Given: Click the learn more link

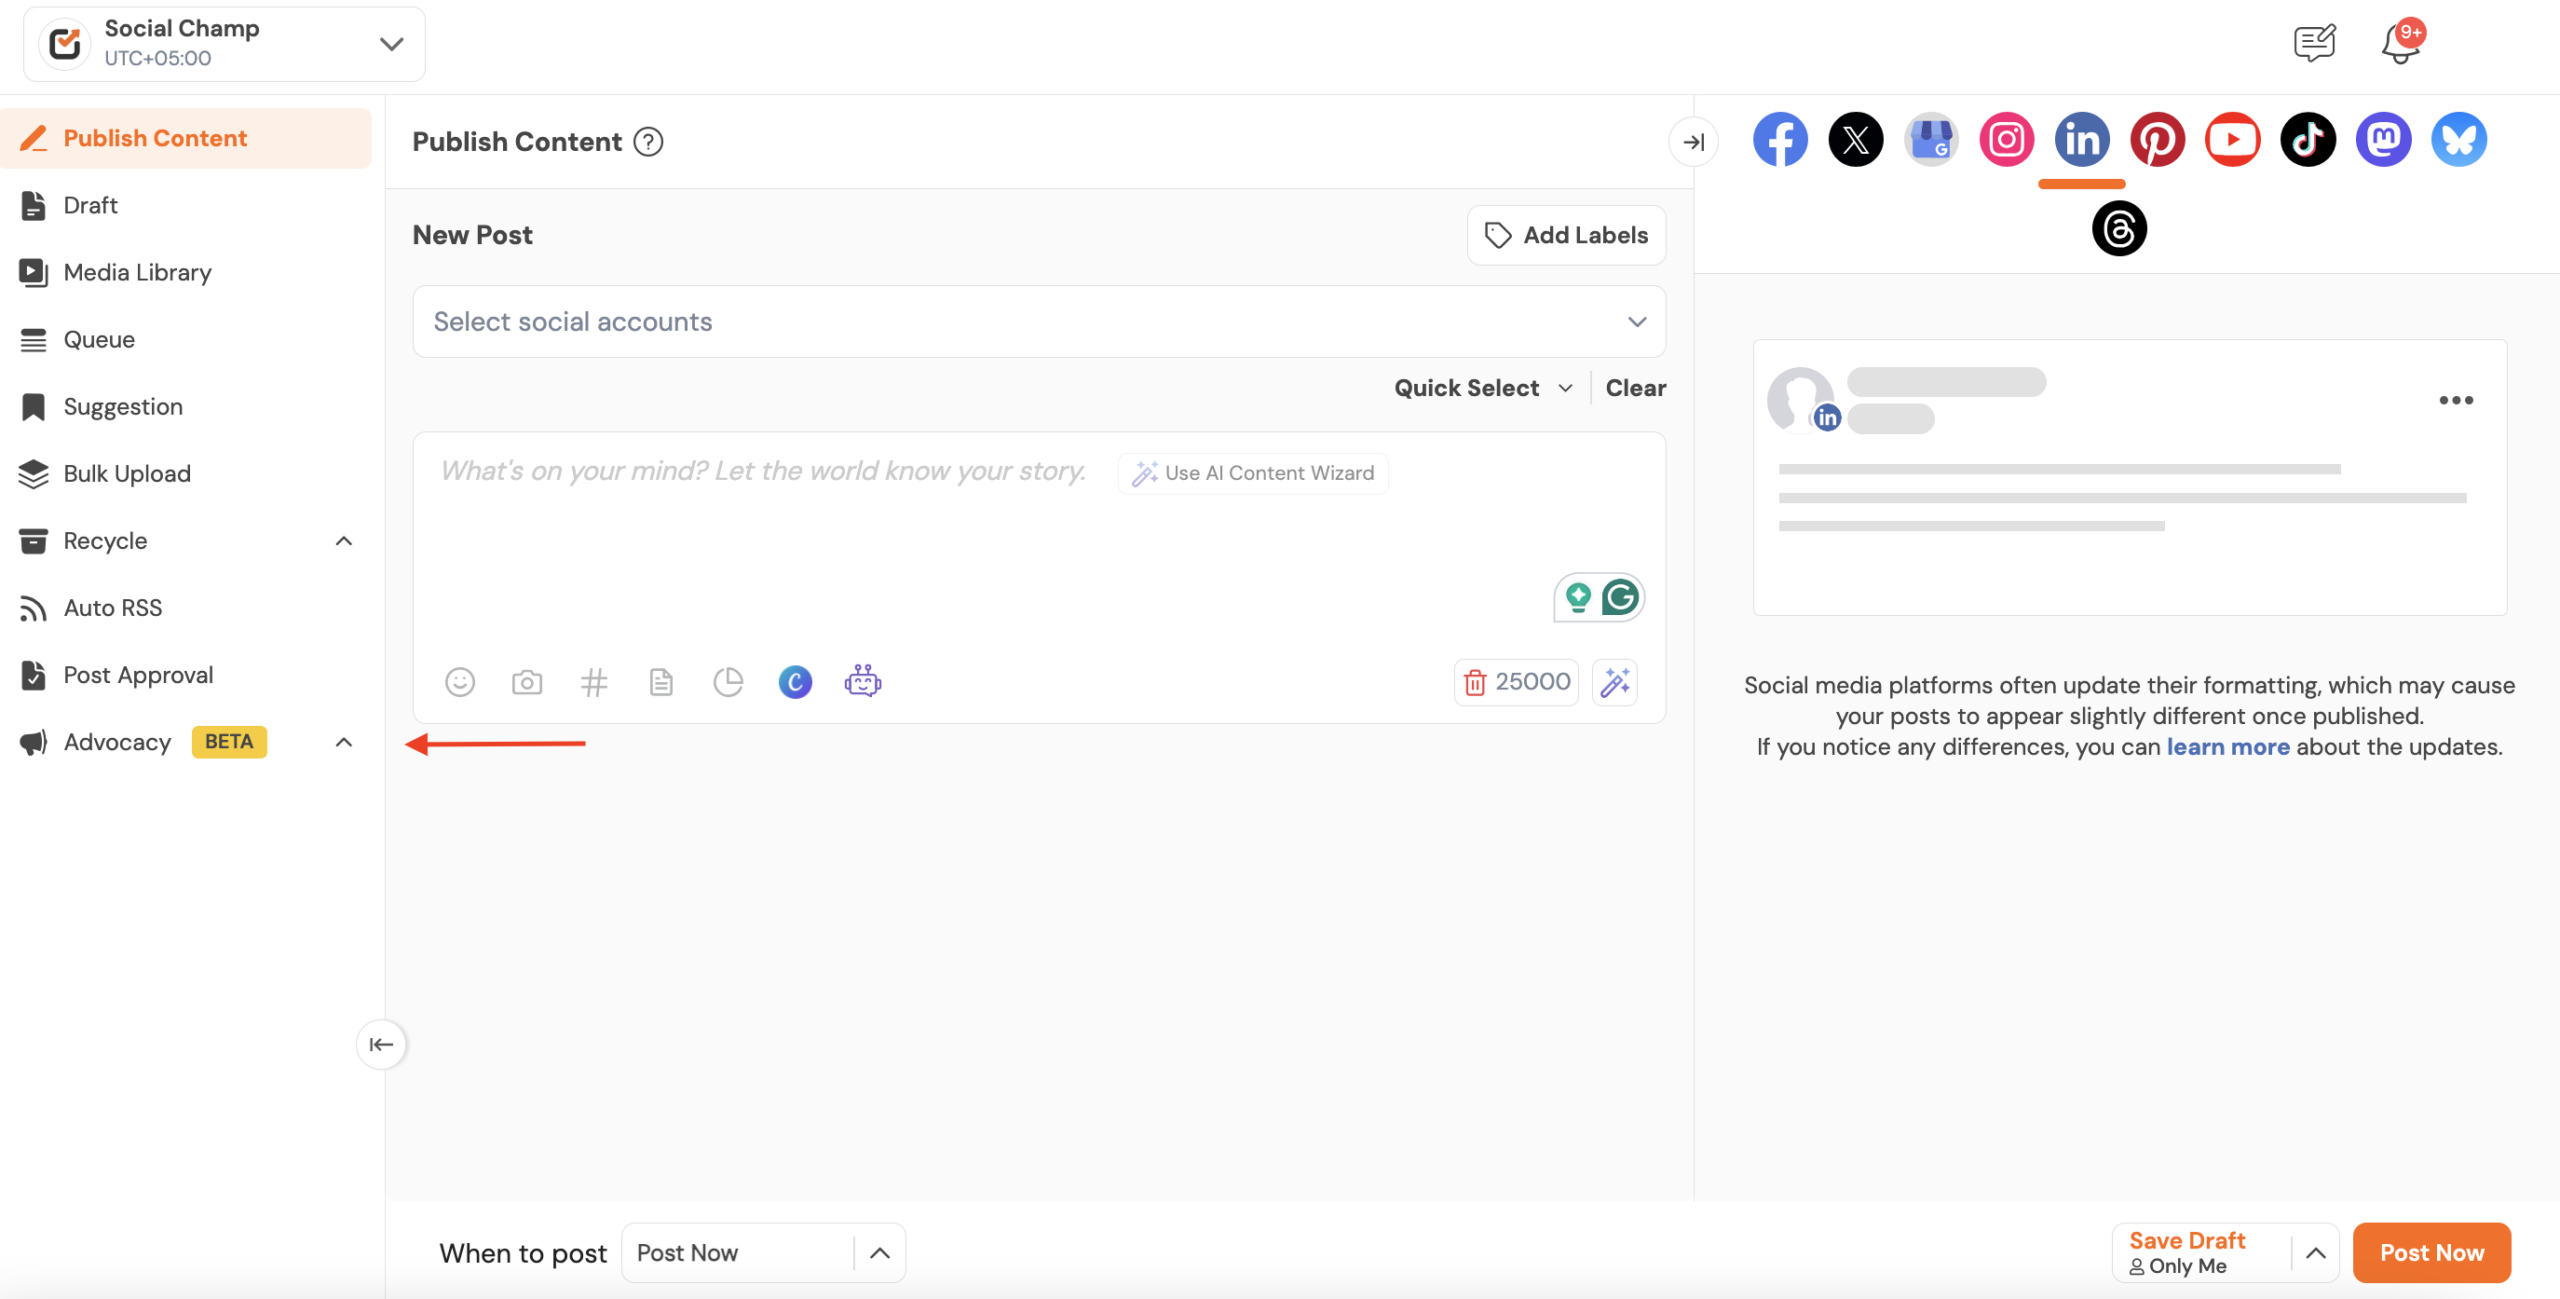Looking at the screenshot, I should [x=2227, y=747].
